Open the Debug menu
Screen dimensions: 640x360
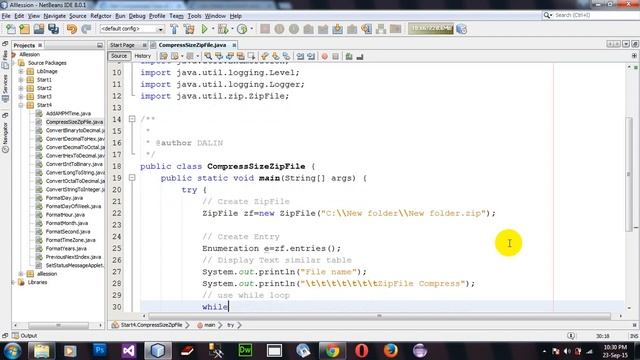[137, 16]
